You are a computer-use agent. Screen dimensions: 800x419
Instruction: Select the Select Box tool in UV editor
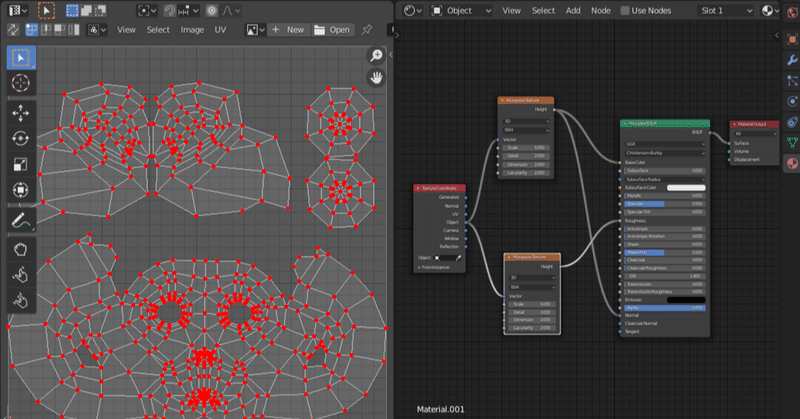pos(21,58)
